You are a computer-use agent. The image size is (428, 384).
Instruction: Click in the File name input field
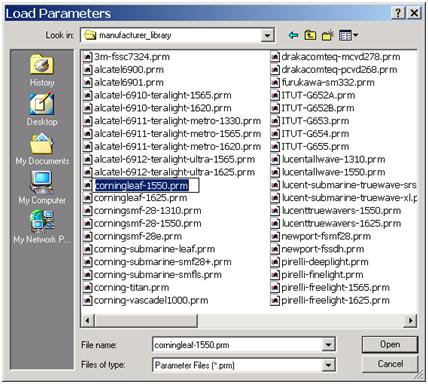pyautogui.click(x=237, y=345)
